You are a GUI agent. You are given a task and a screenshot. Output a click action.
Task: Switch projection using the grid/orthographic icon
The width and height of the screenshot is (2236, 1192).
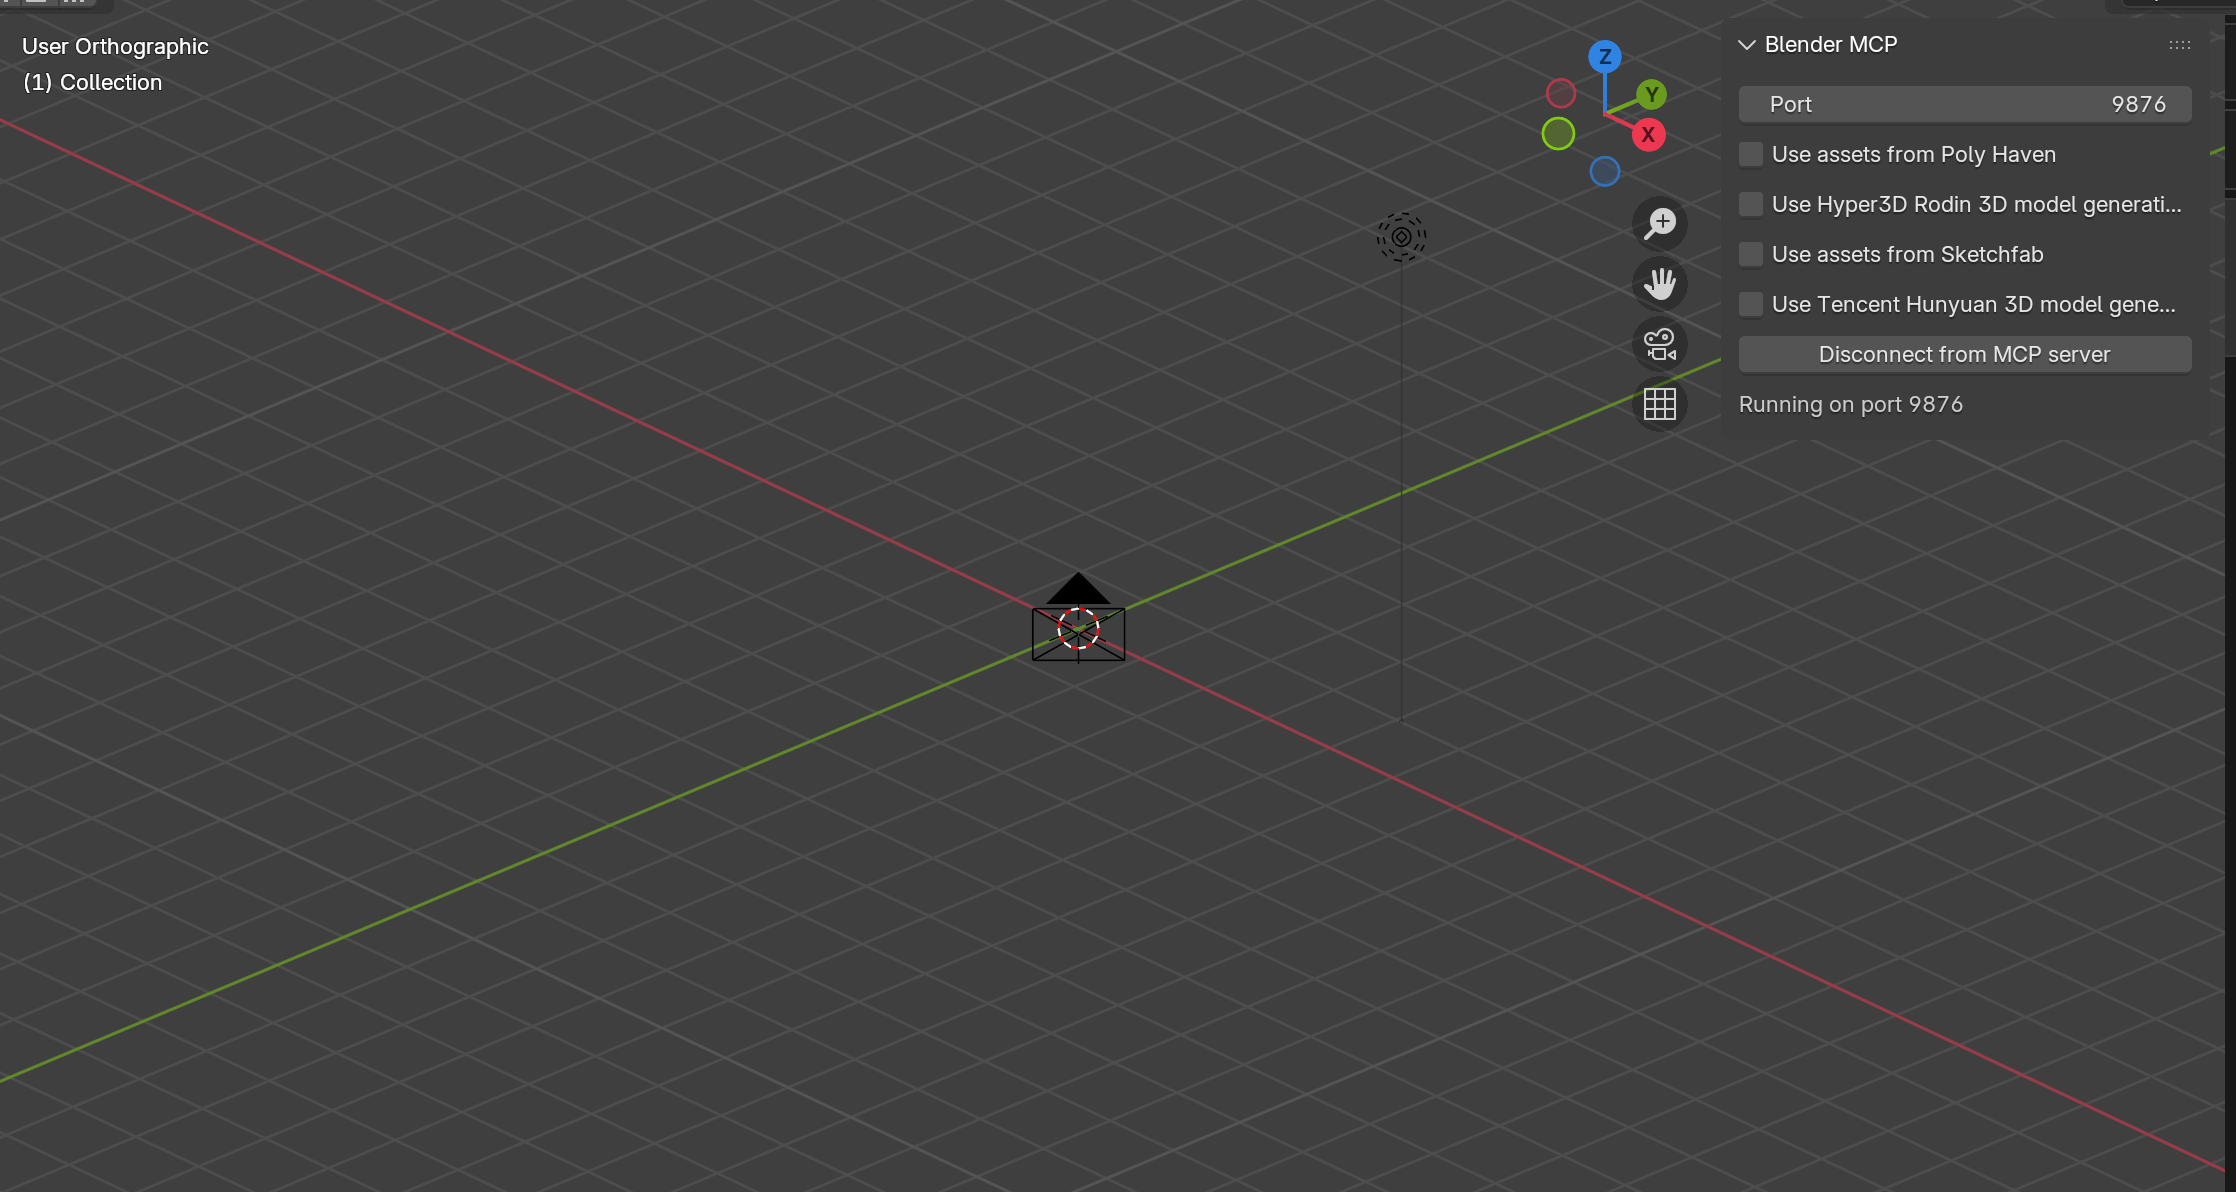1659,404
